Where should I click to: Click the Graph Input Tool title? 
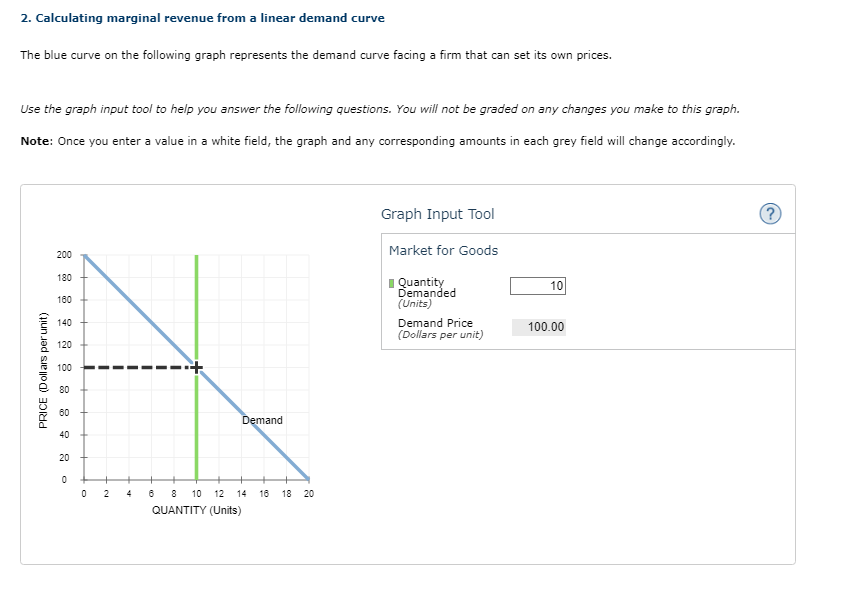coord(440,214)
